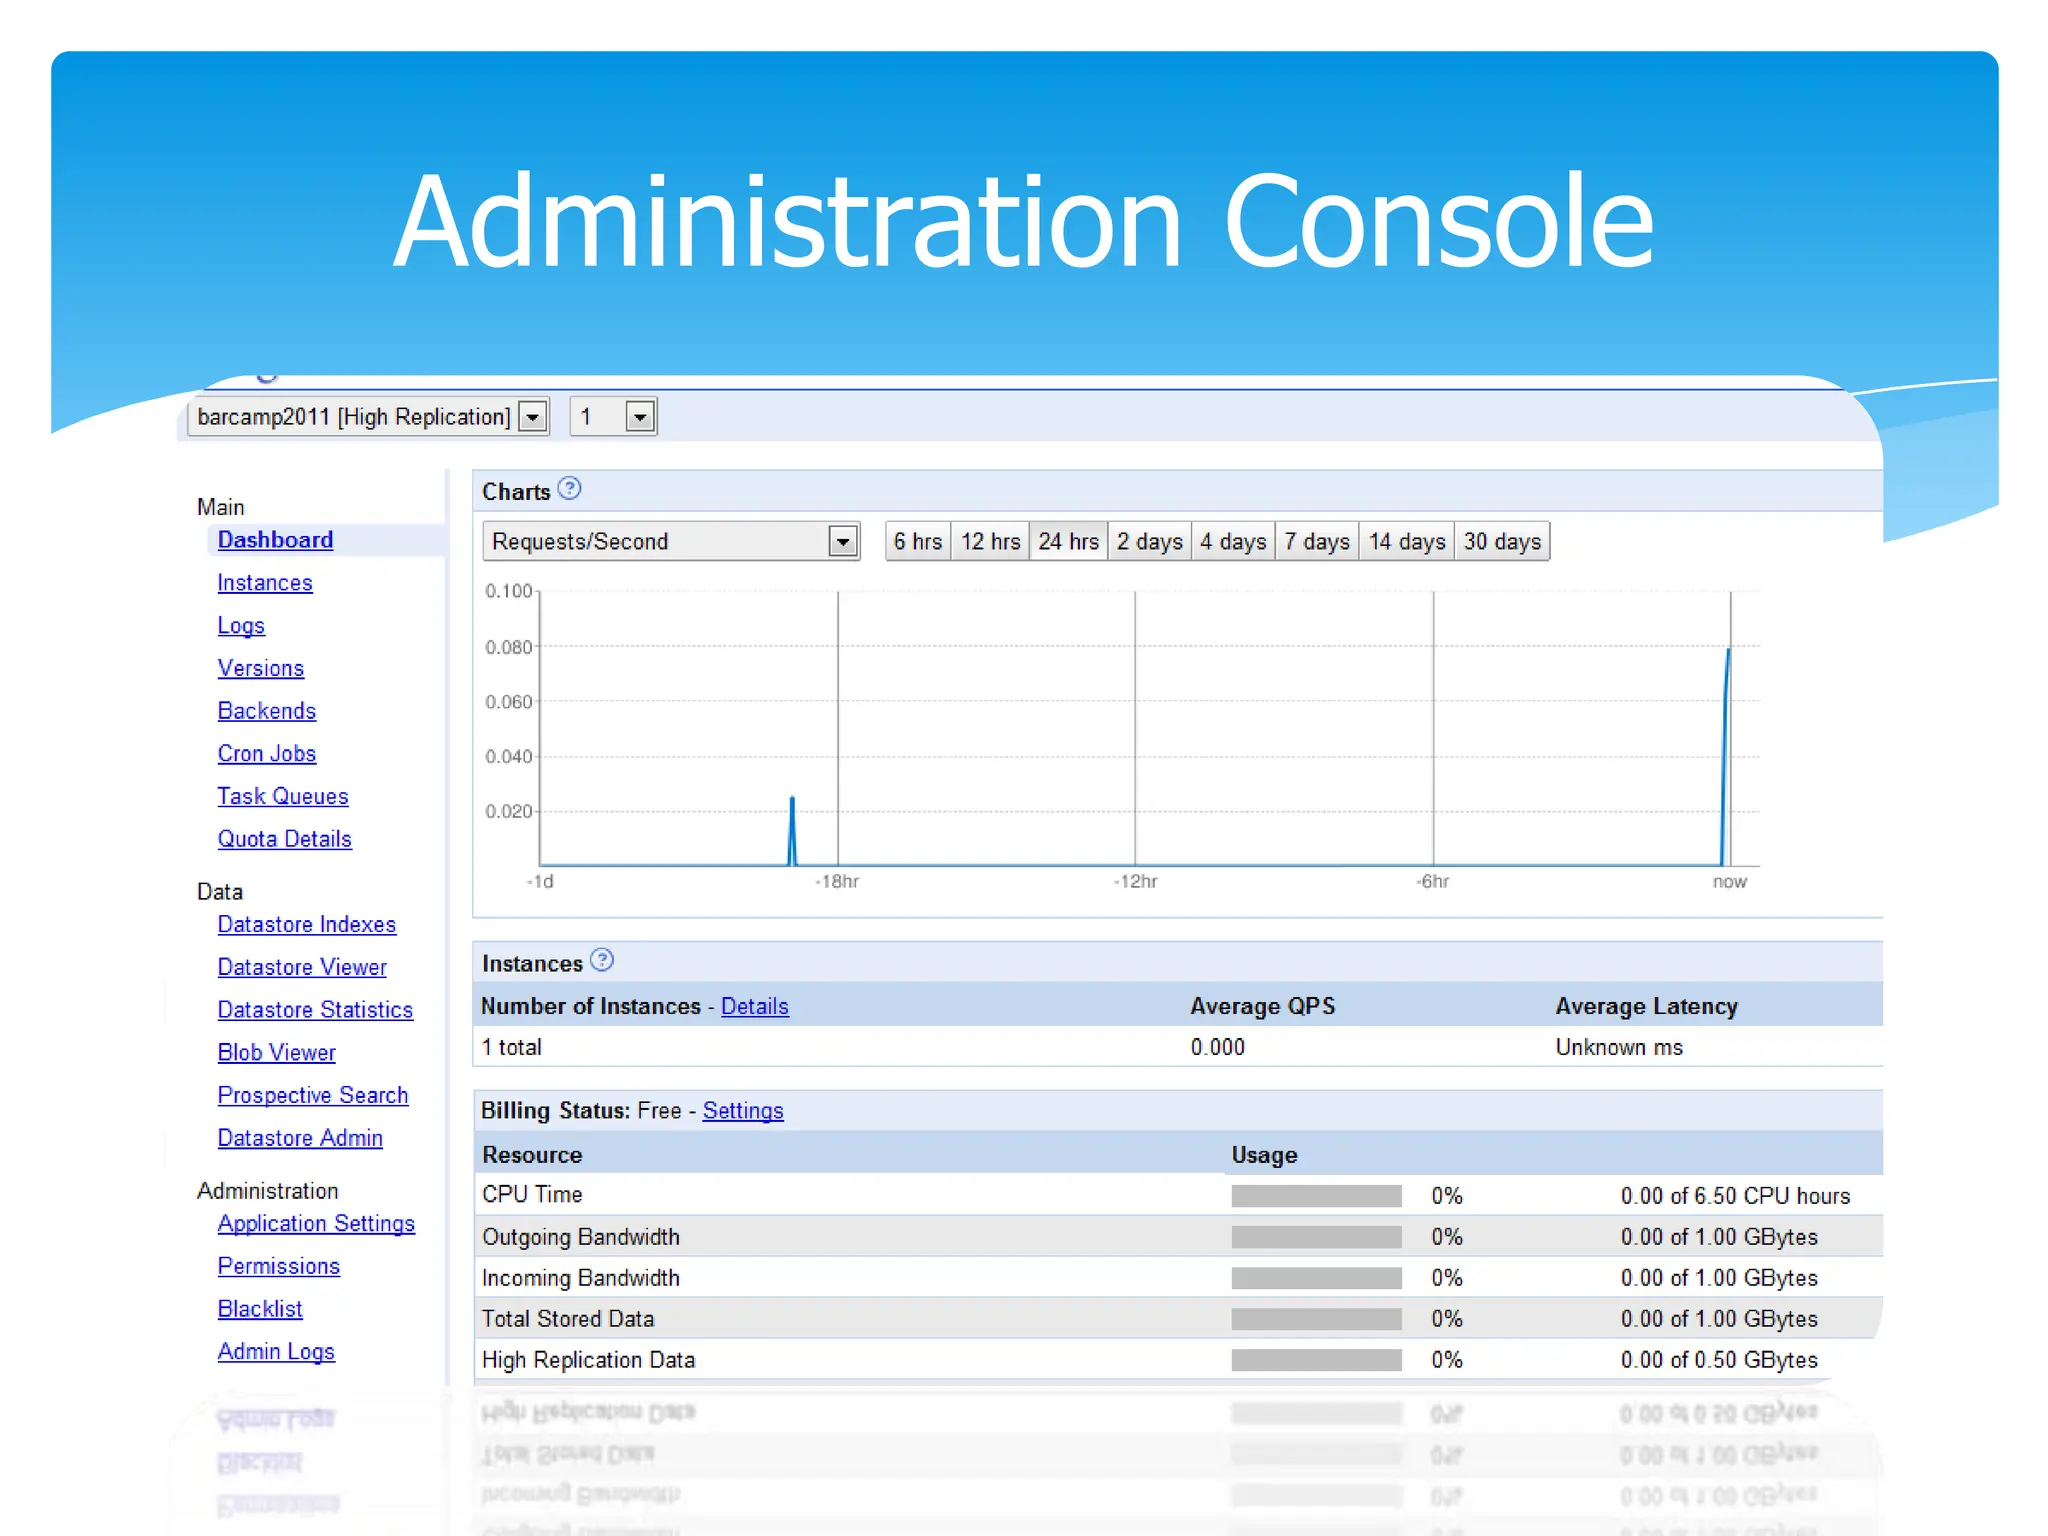Open the billing Settings link
This screenshot has height=1536, width=2048.
pos(743,1111)
